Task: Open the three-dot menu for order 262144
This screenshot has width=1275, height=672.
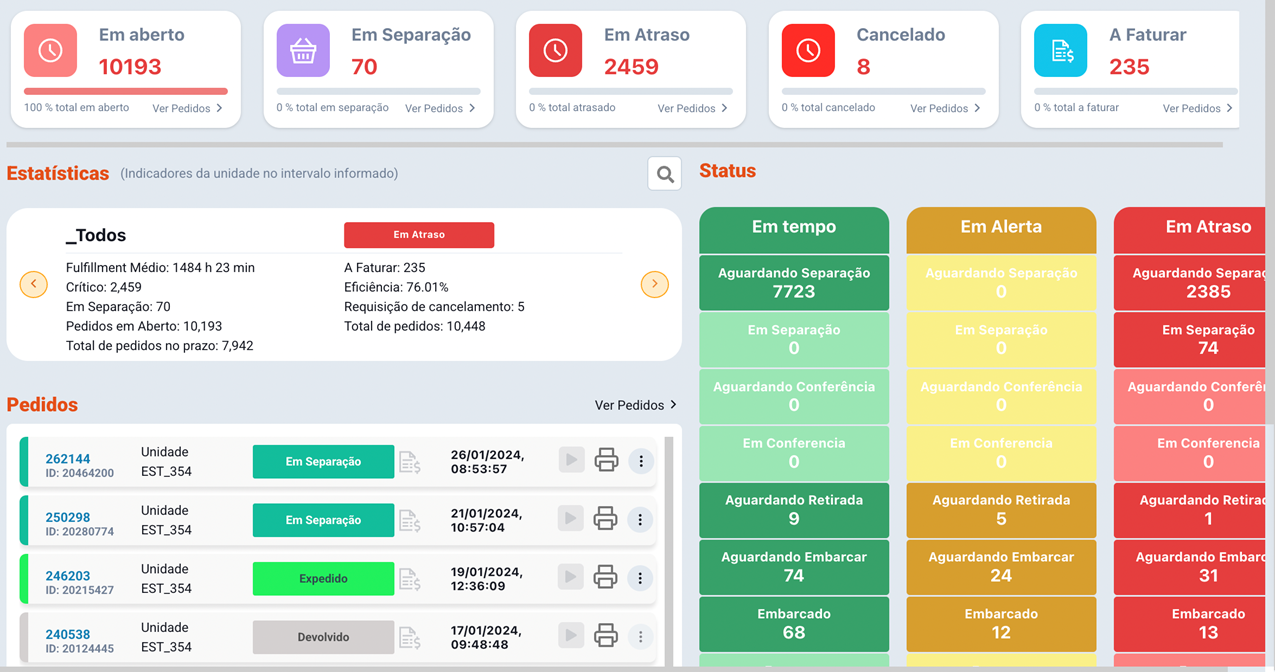Action: pyautogui.click(x=640, y=460)
